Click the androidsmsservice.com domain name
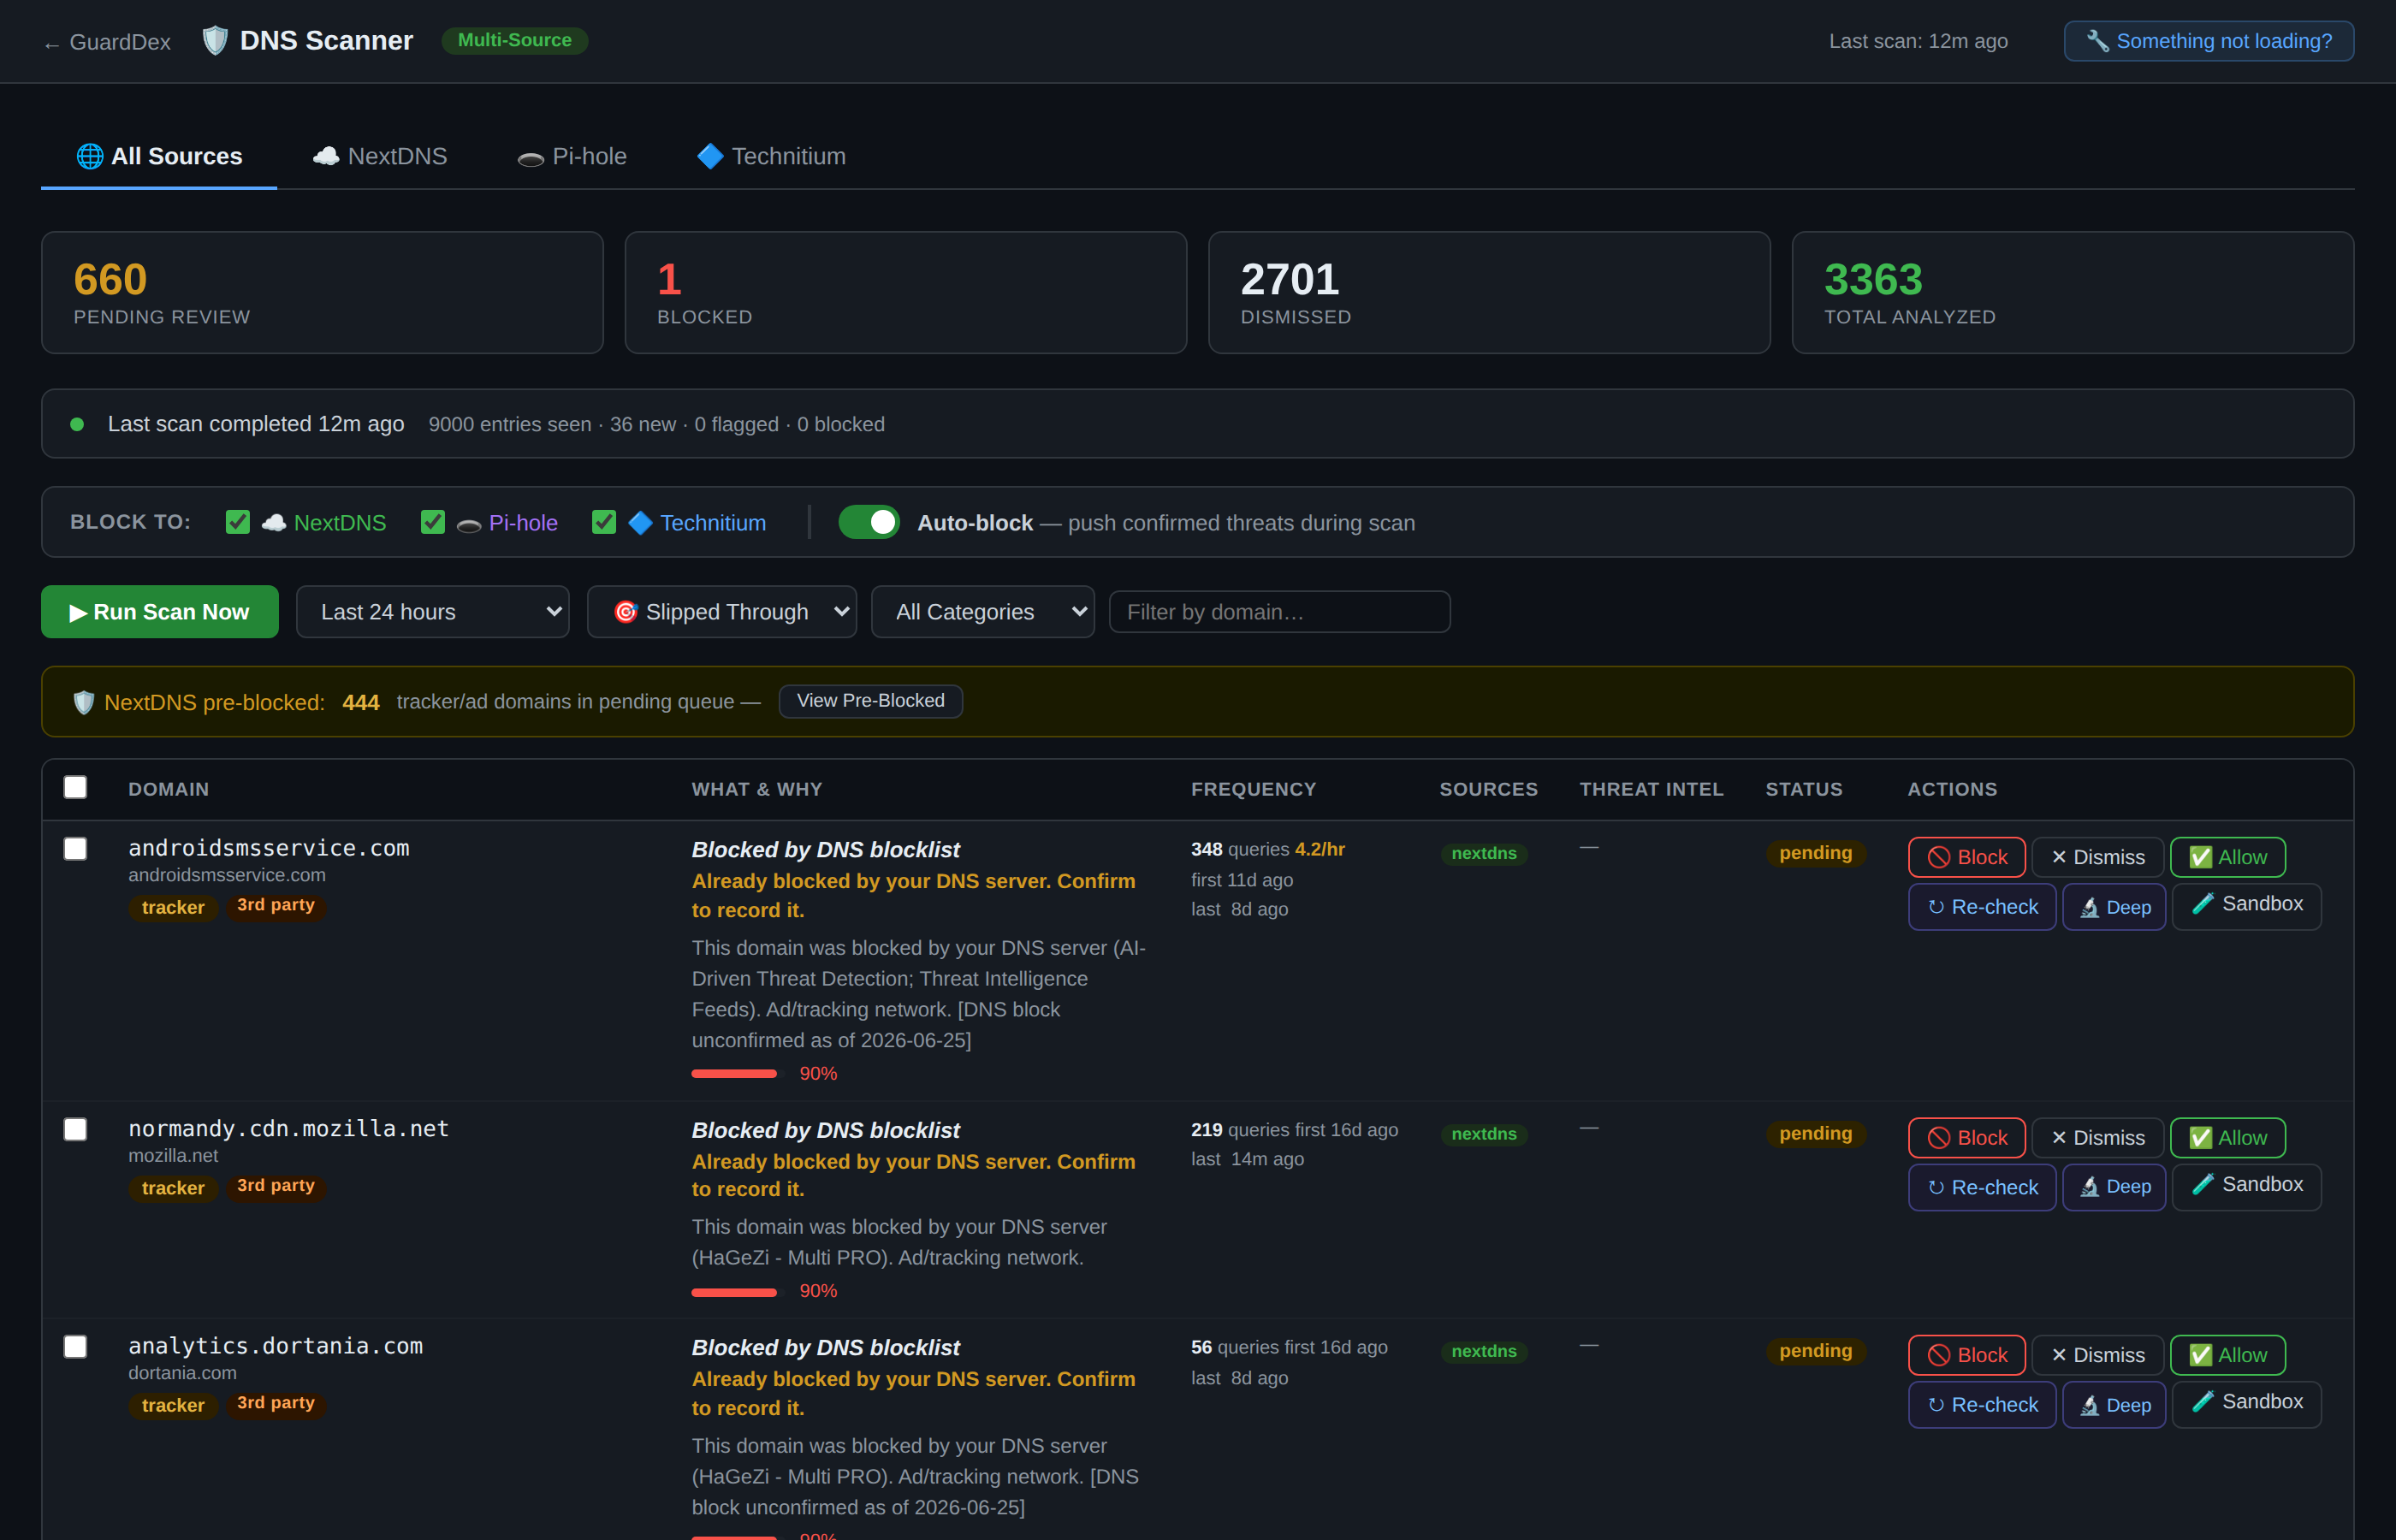Image resolution: width=2396 pixels, height=1540 pixels. coord(269,848)
